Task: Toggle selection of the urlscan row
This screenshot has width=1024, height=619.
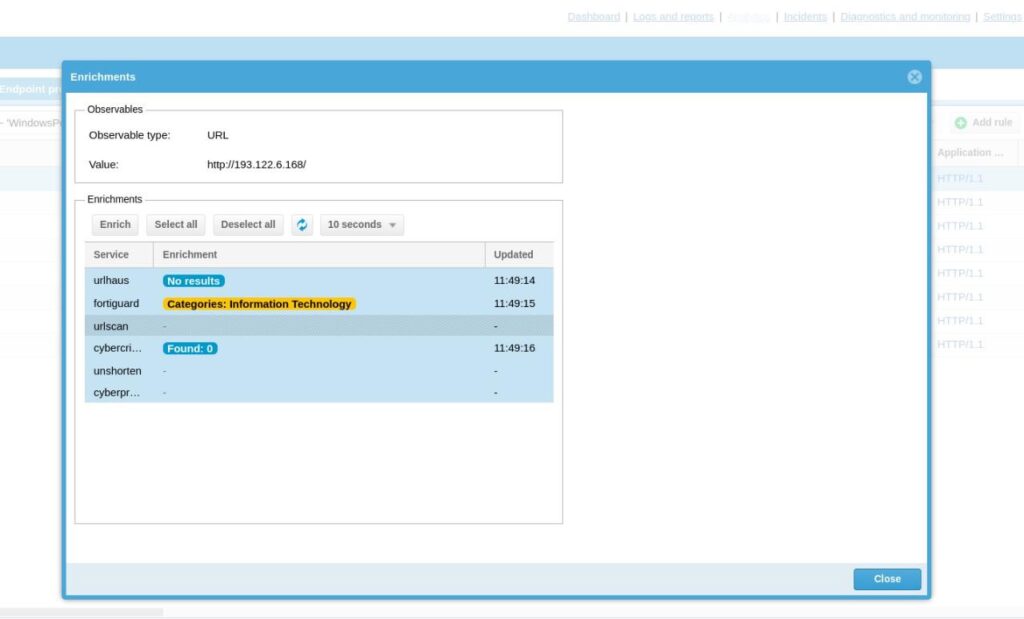Action: coord(111,326)
